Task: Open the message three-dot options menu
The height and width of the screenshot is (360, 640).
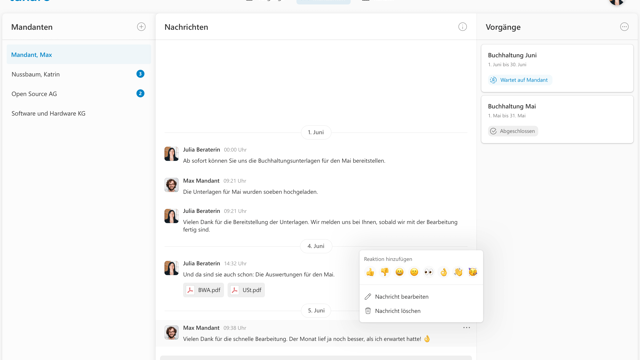Action: pyautogui.click(x=467, y=327)
